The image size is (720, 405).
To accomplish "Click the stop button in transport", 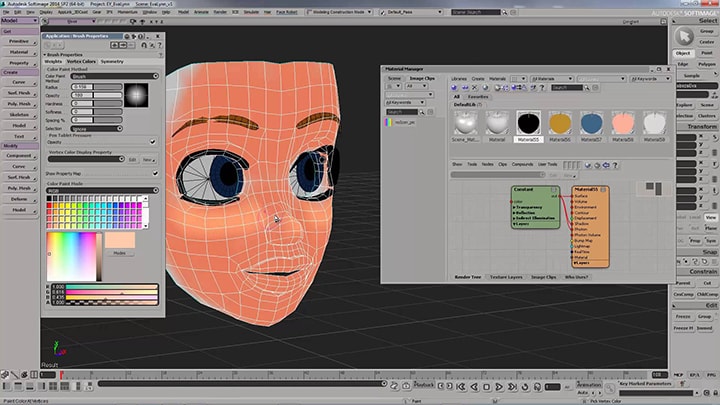I will click(x=487, y=387).
